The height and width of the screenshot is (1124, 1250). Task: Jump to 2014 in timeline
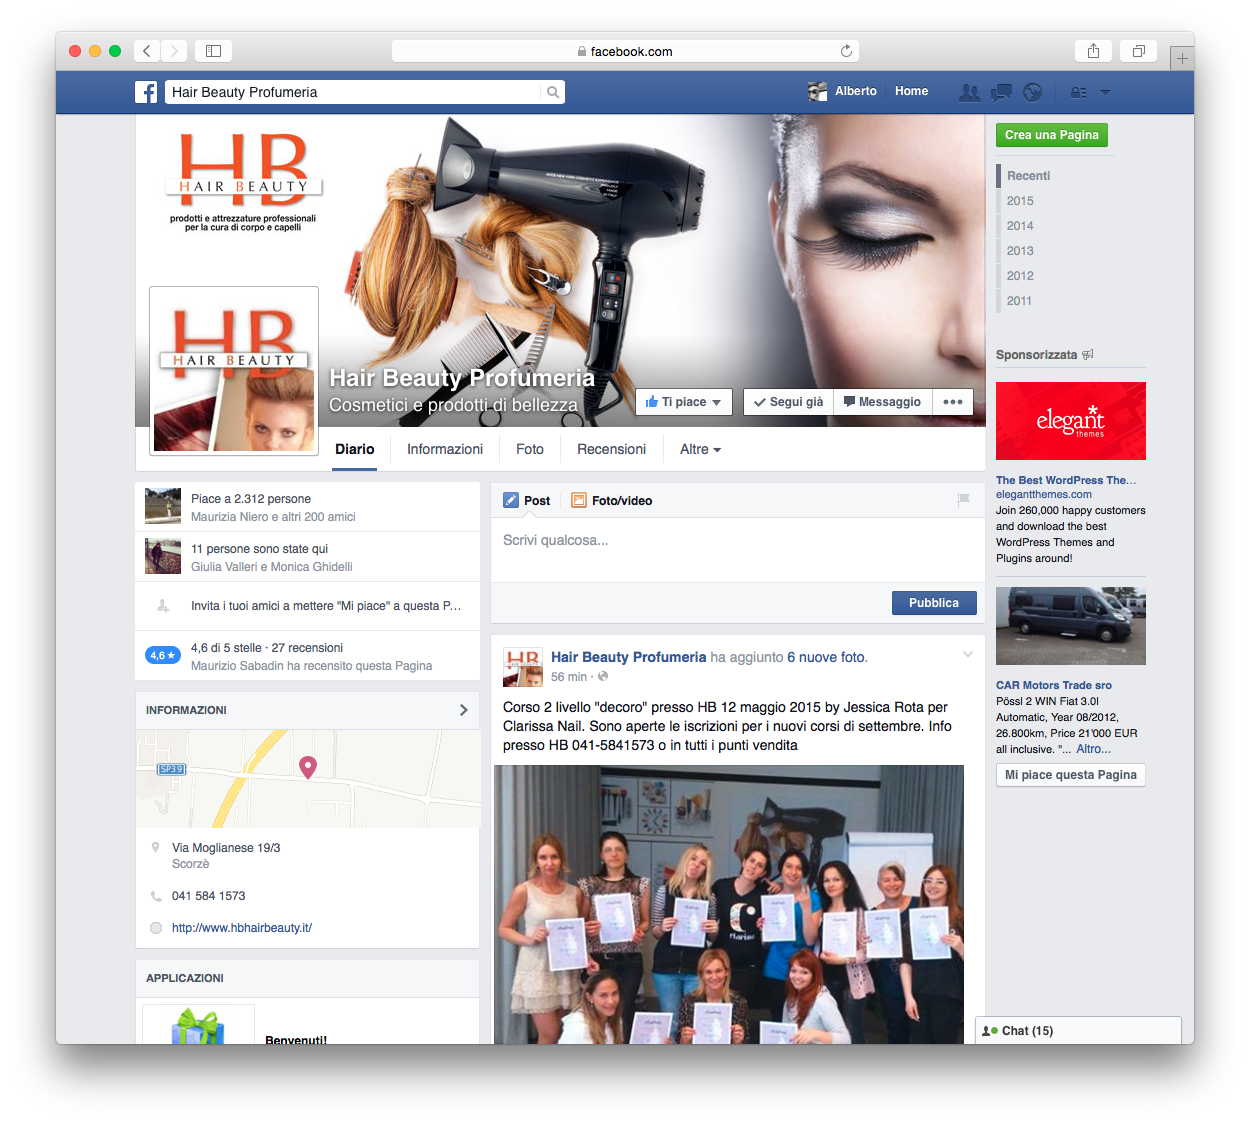1020,226
